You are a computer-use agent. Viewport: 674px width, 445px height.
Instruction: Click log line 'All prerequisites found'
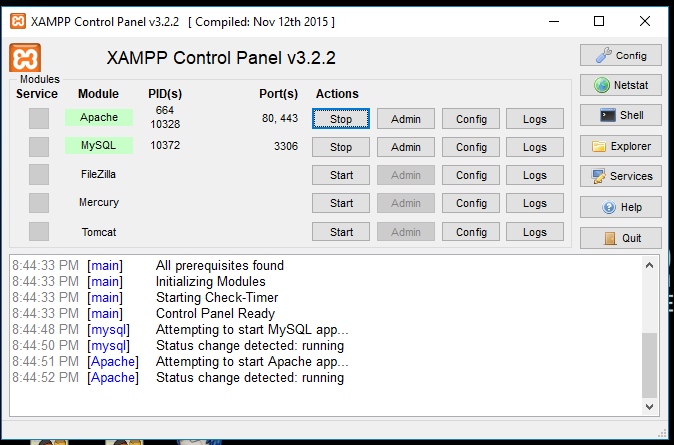[220, 266]
